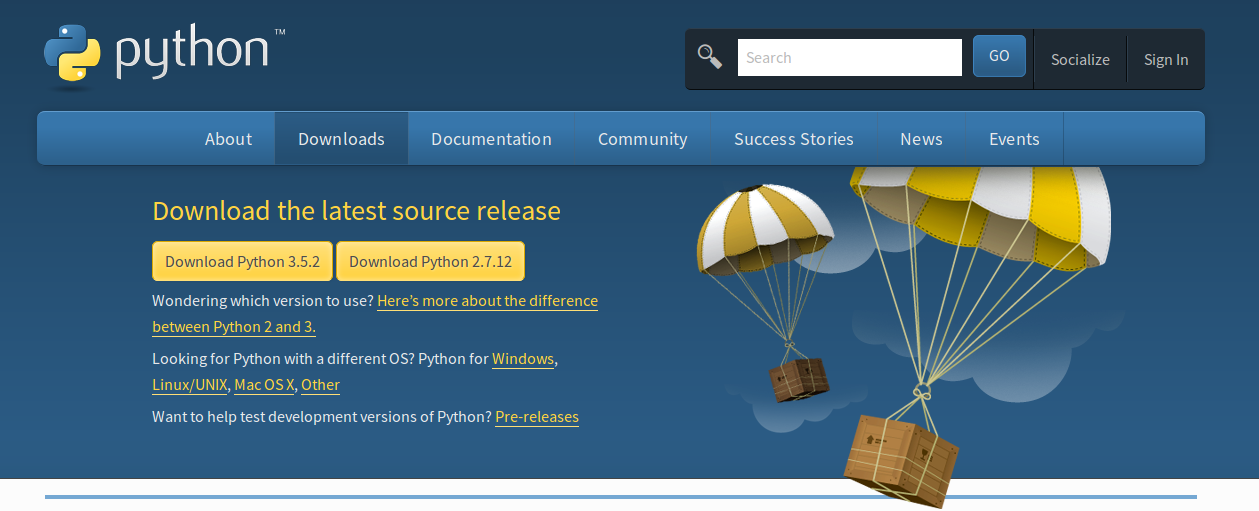Open the About navigation tab
Viewport: 1259px width, 511px height.
click(228, 139)
